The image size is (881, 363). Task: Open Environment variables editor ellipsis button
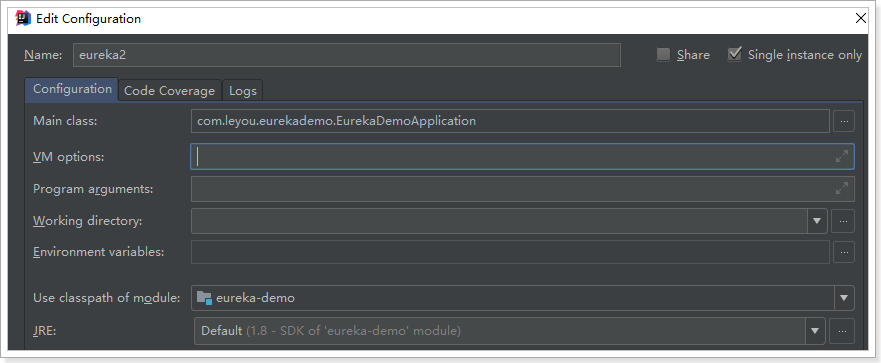click(843, 252)
